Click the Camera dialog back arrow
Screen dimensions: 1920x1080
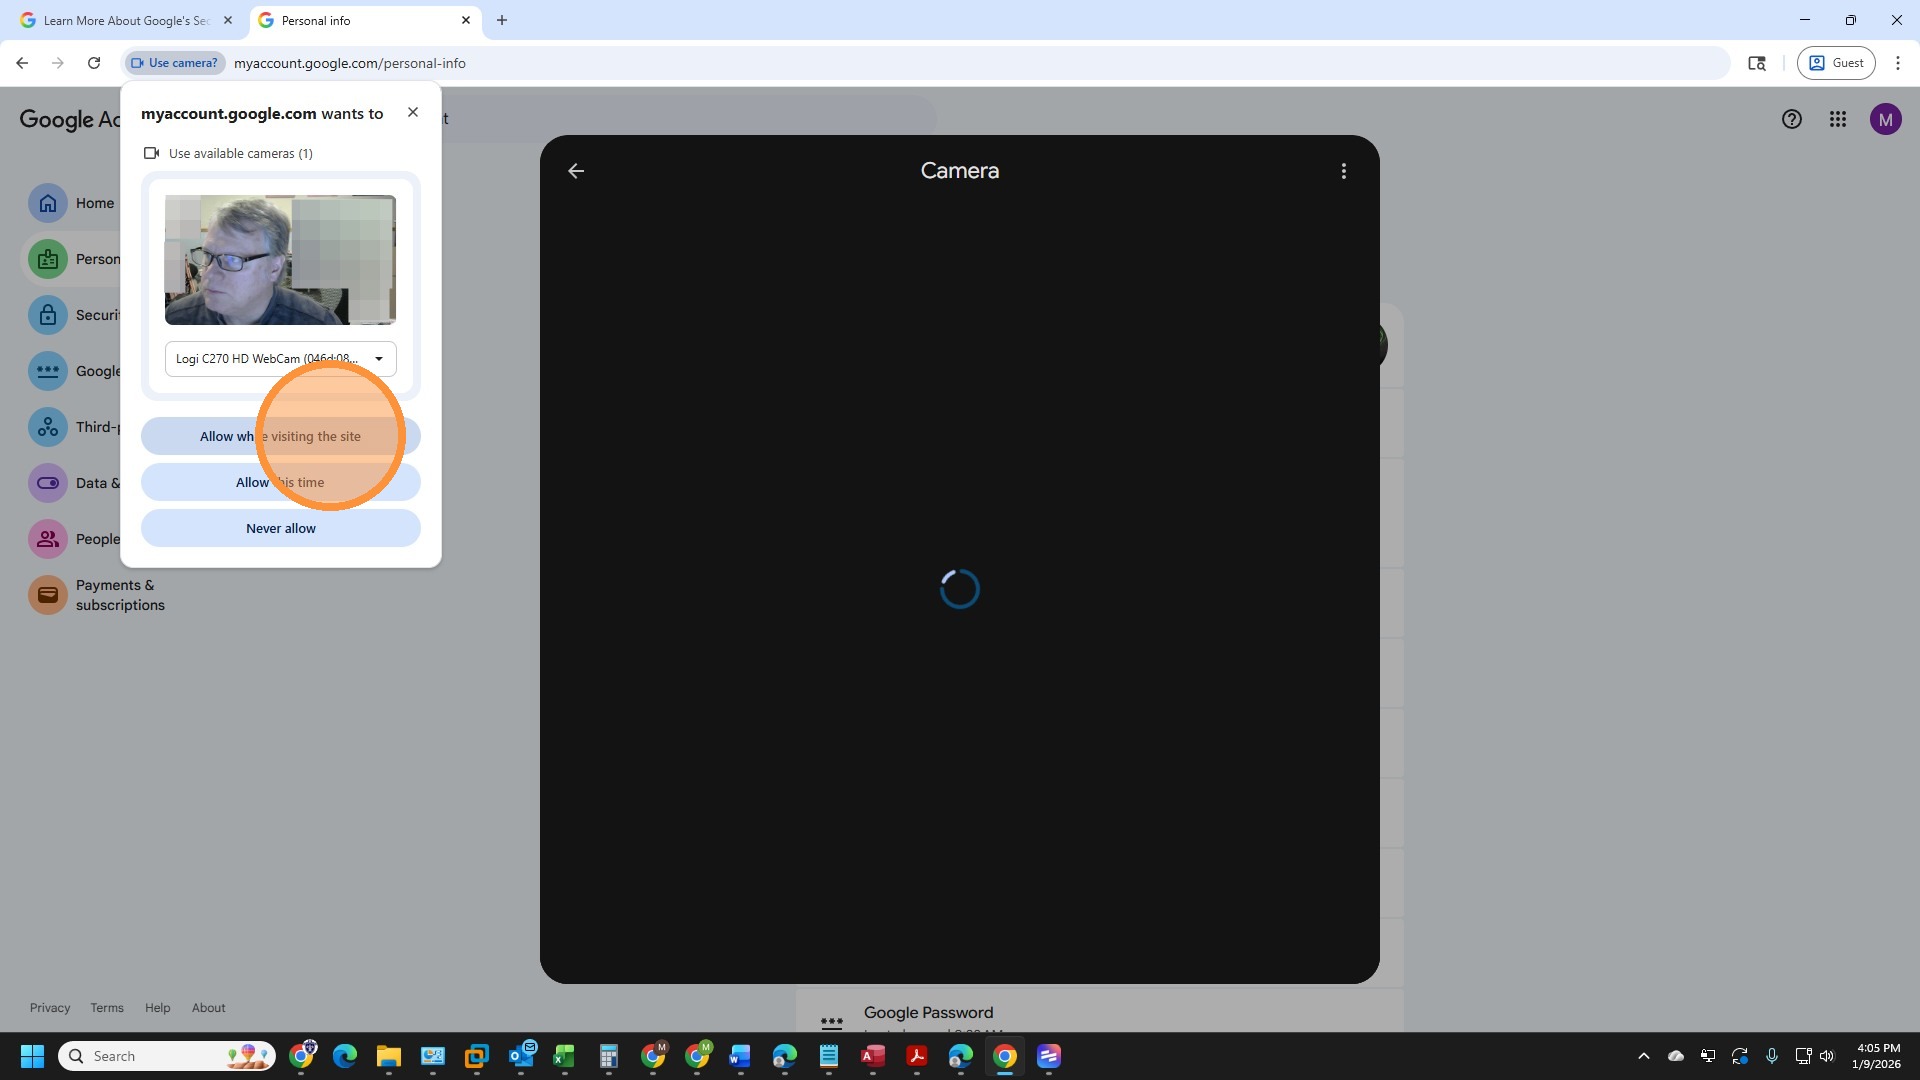click(x=576, y=171)
